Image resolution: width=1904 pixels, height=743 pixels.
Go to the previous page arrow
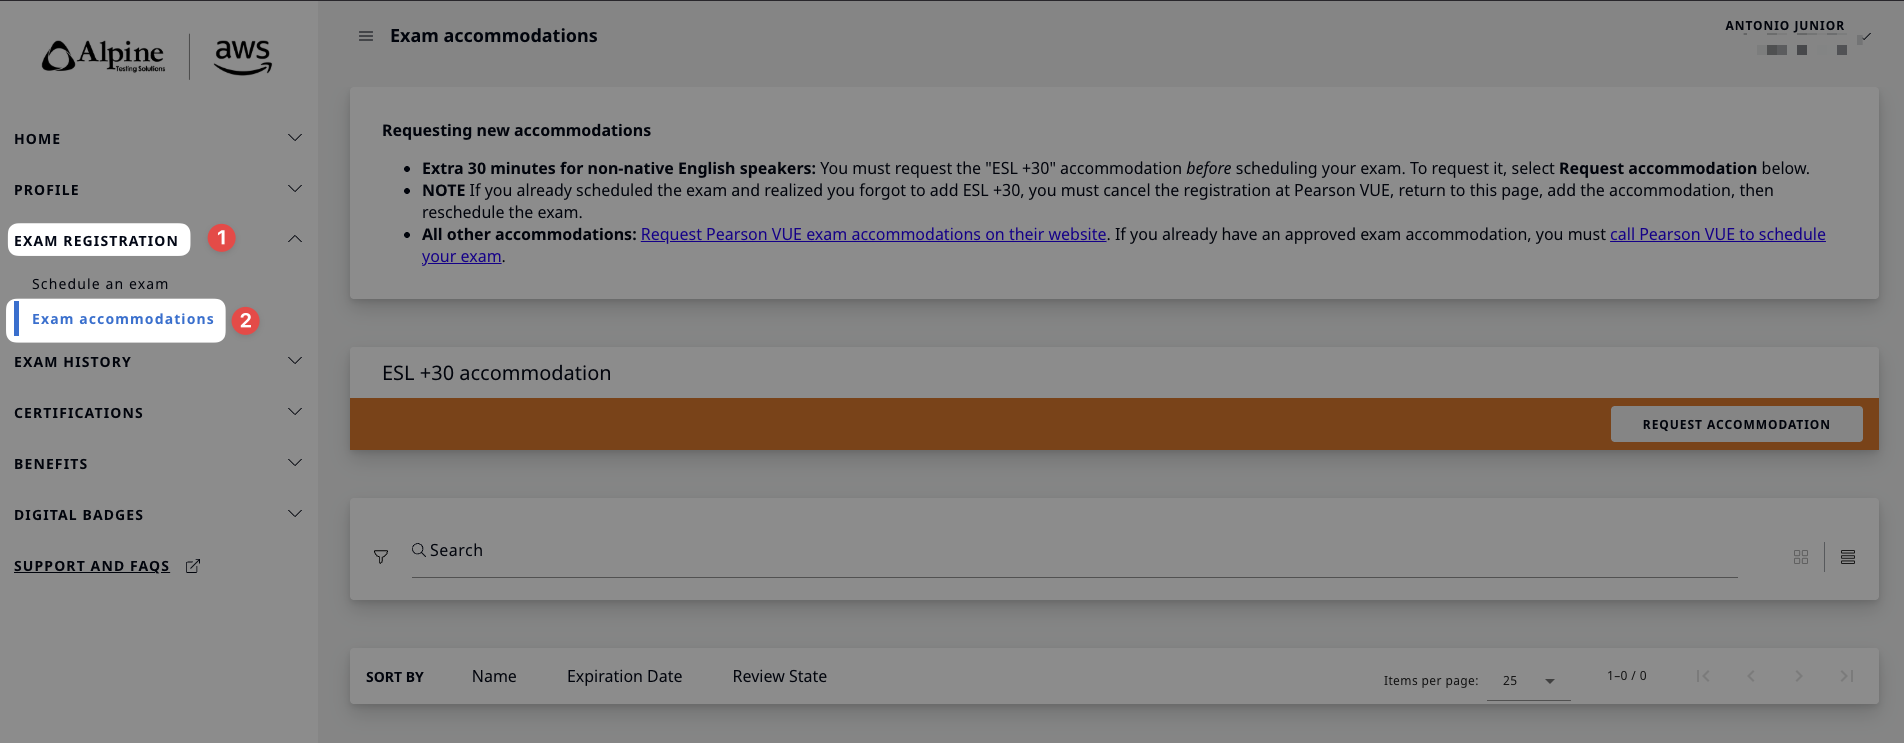click(x=1751, y=676)
